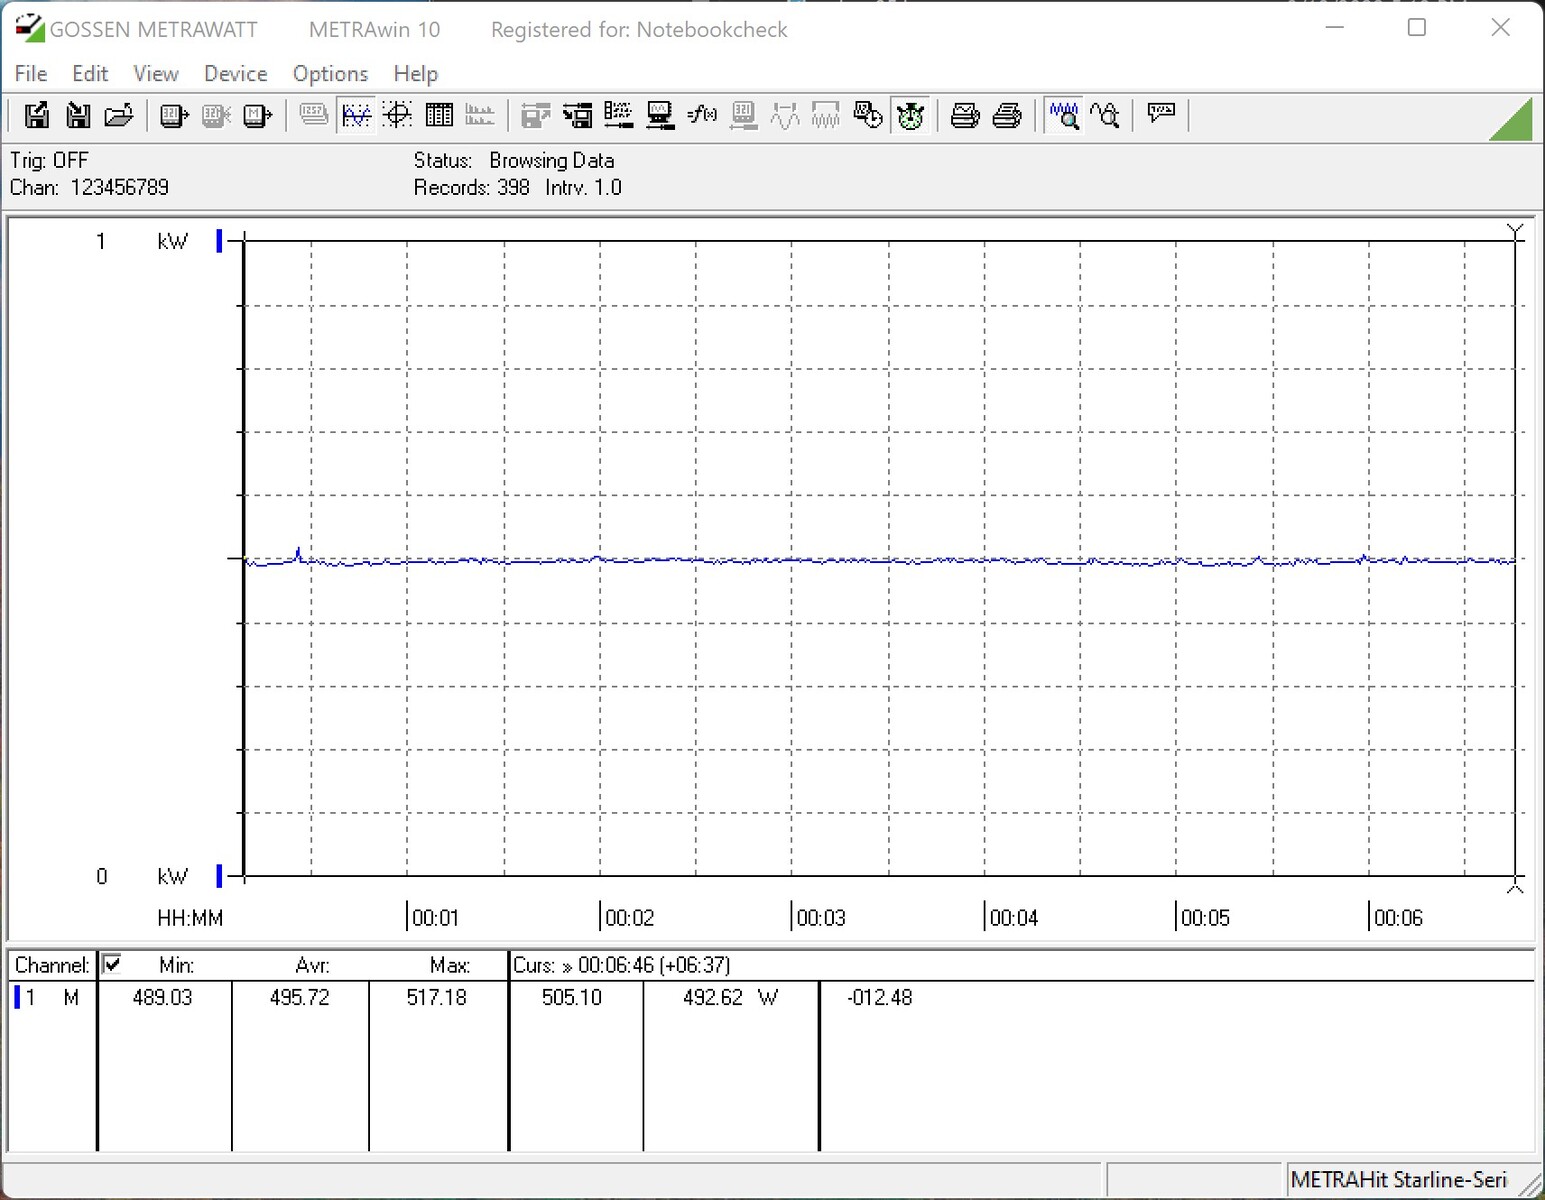Open the File menu

click(30, 74)
